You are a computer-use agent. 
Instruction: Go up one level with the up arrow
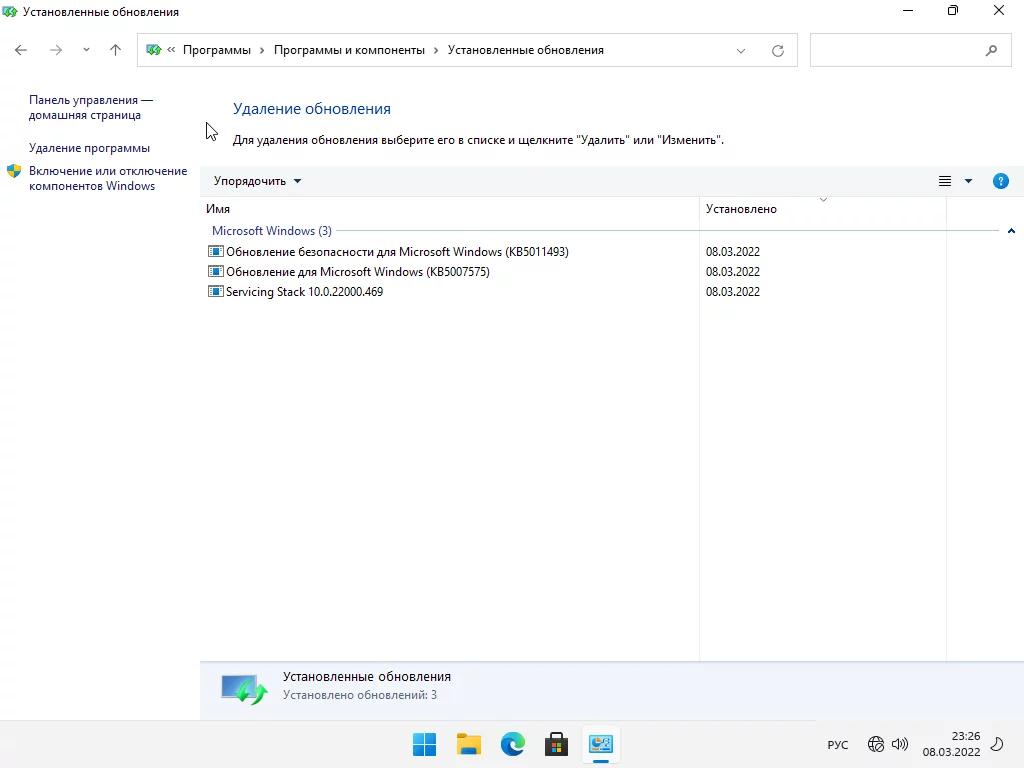point(116,50)
